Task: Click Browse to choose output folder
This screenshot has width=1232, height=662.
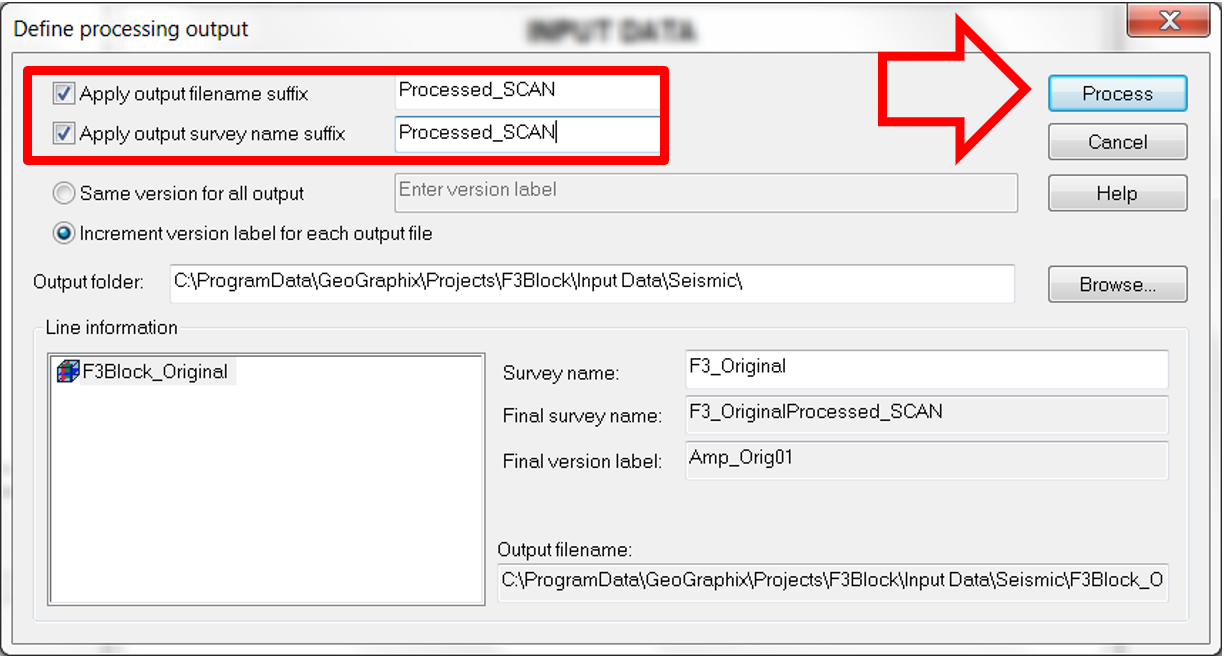Action: coord(1117,285)
